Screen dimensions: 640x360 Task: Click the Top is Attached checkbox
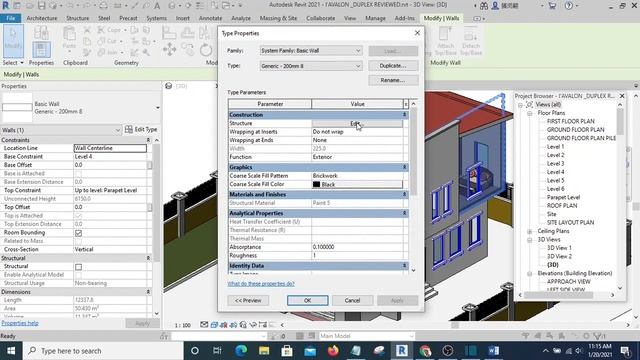[x=78, y=216]
